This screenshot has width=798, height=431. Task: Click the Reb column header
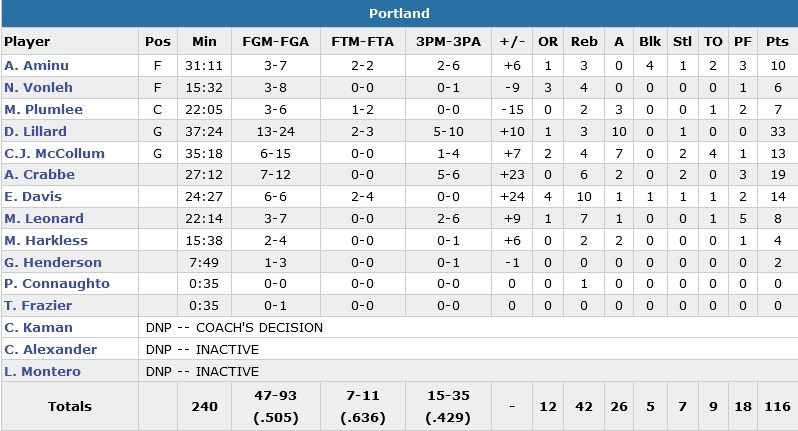[584, 42]
